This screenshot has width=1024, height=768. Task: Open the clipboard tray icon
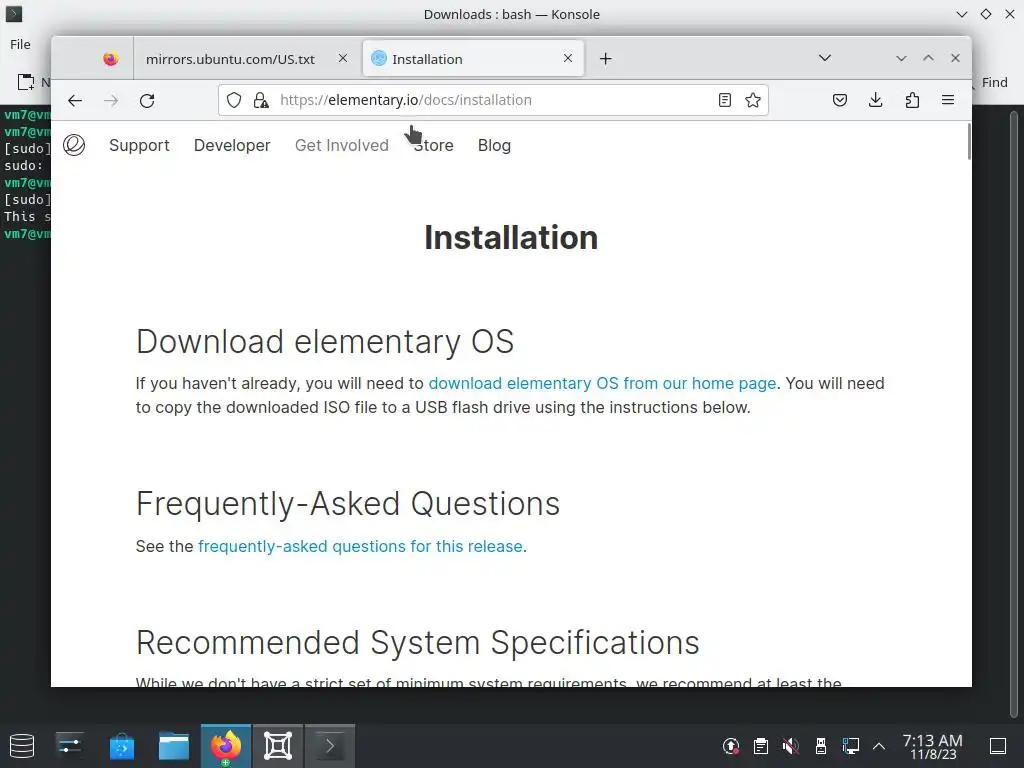pos(761,746)
